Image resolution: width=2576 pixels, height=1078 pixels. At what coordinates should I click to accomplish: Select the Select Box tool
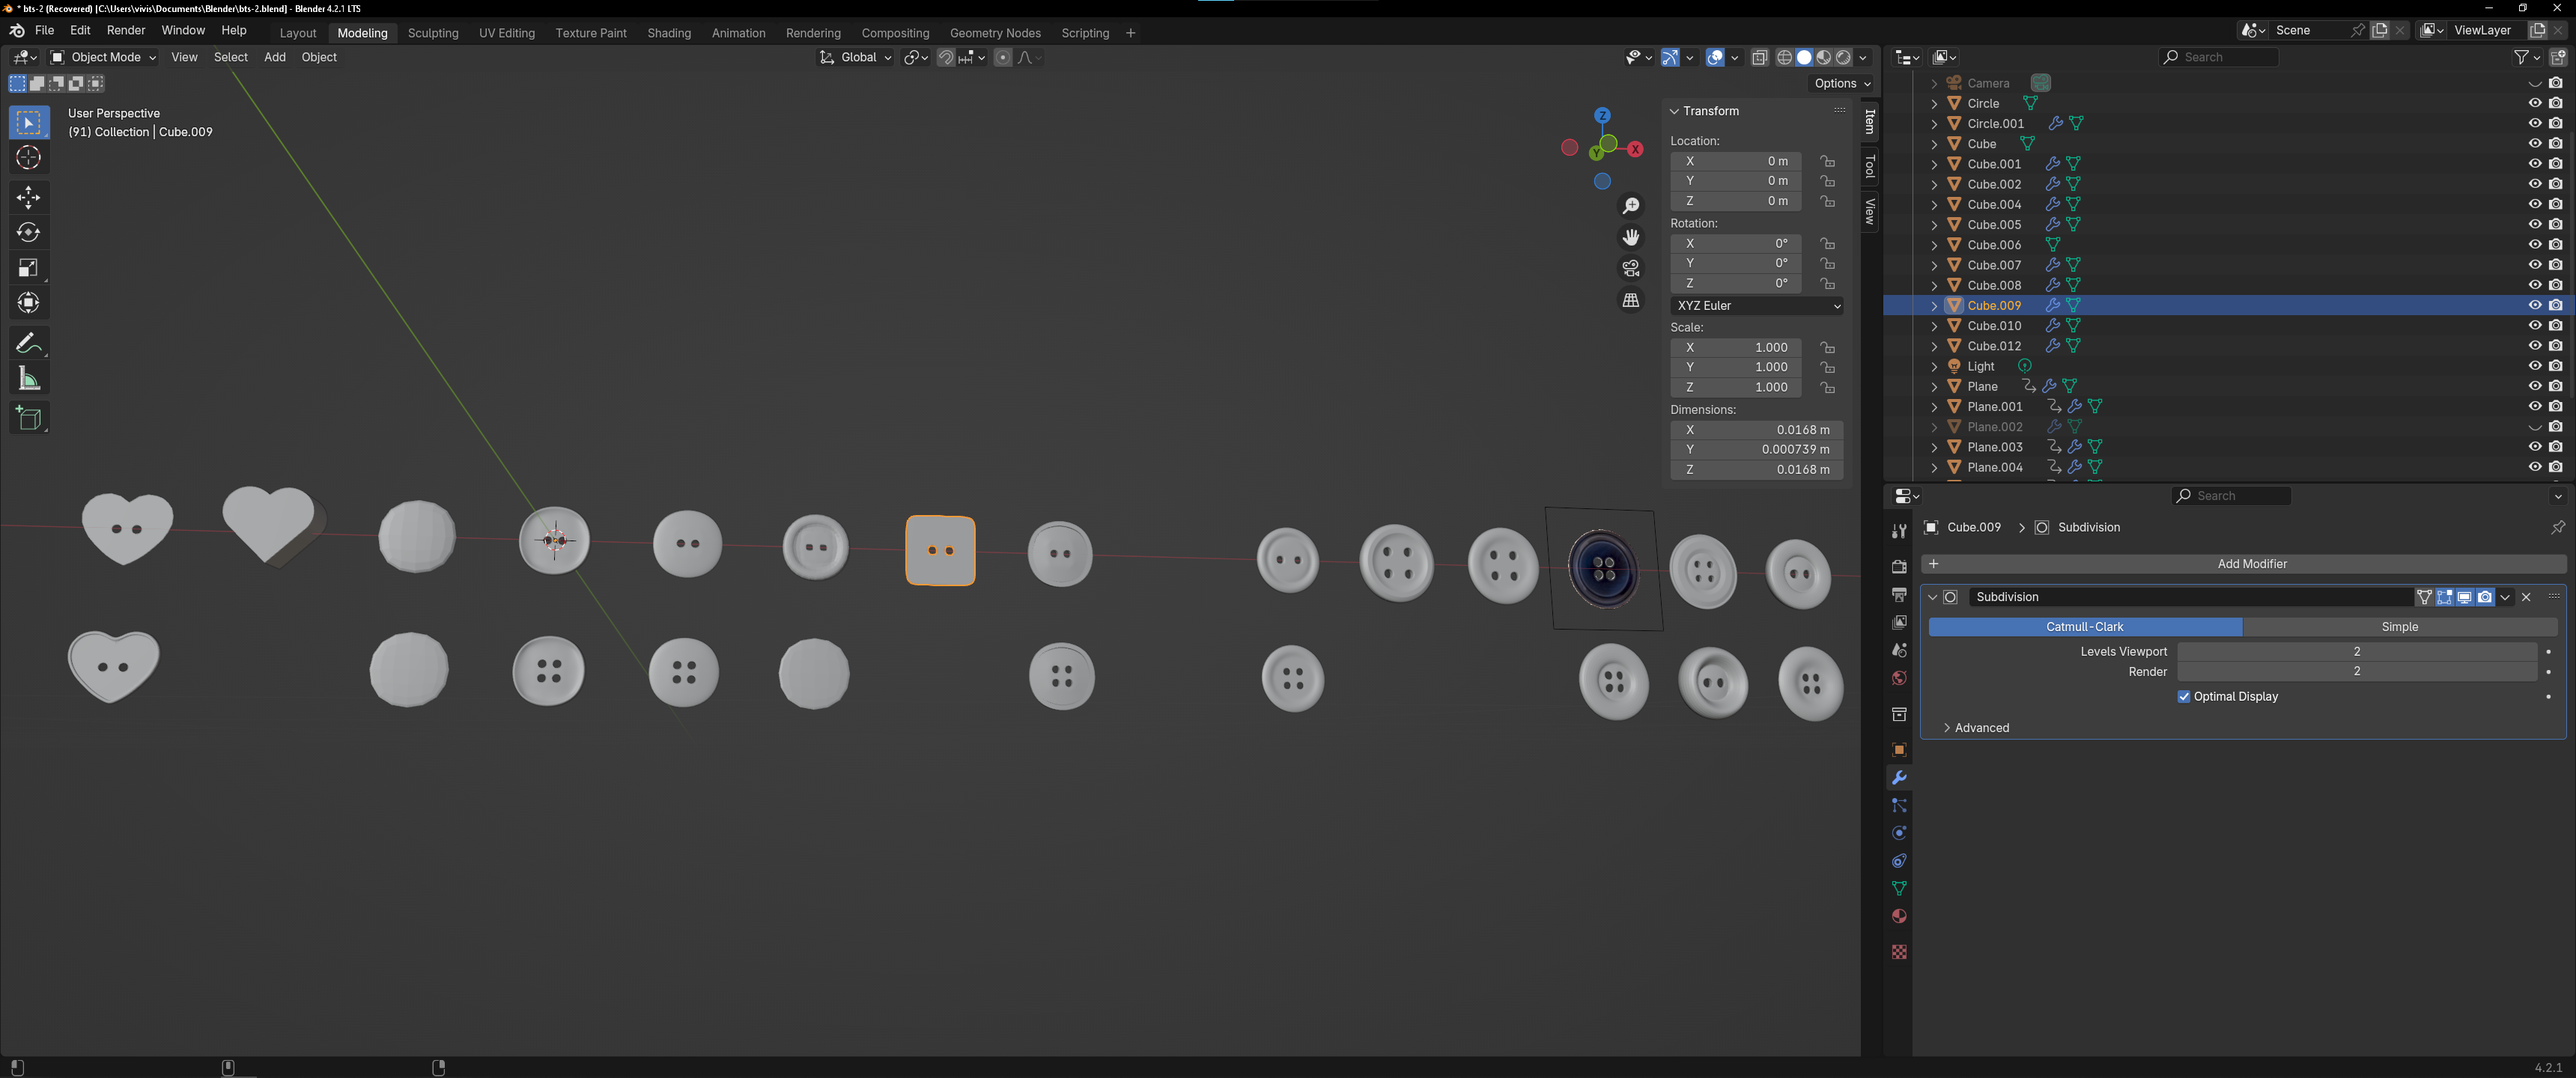pyautogui.click(x=28, y=122)
